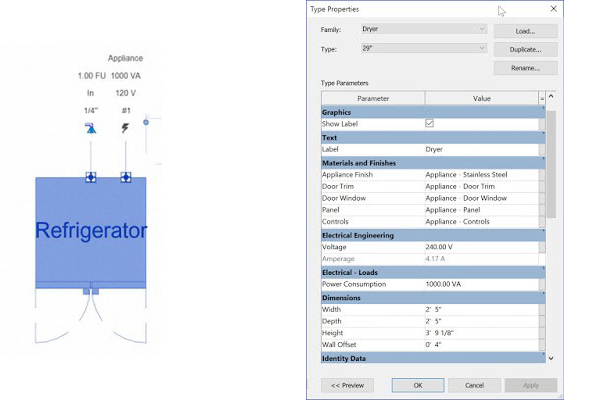The width and height of the screenshot is (600, 400).
Task: Click the << Preview button
Action: click(x=347, y=385)
